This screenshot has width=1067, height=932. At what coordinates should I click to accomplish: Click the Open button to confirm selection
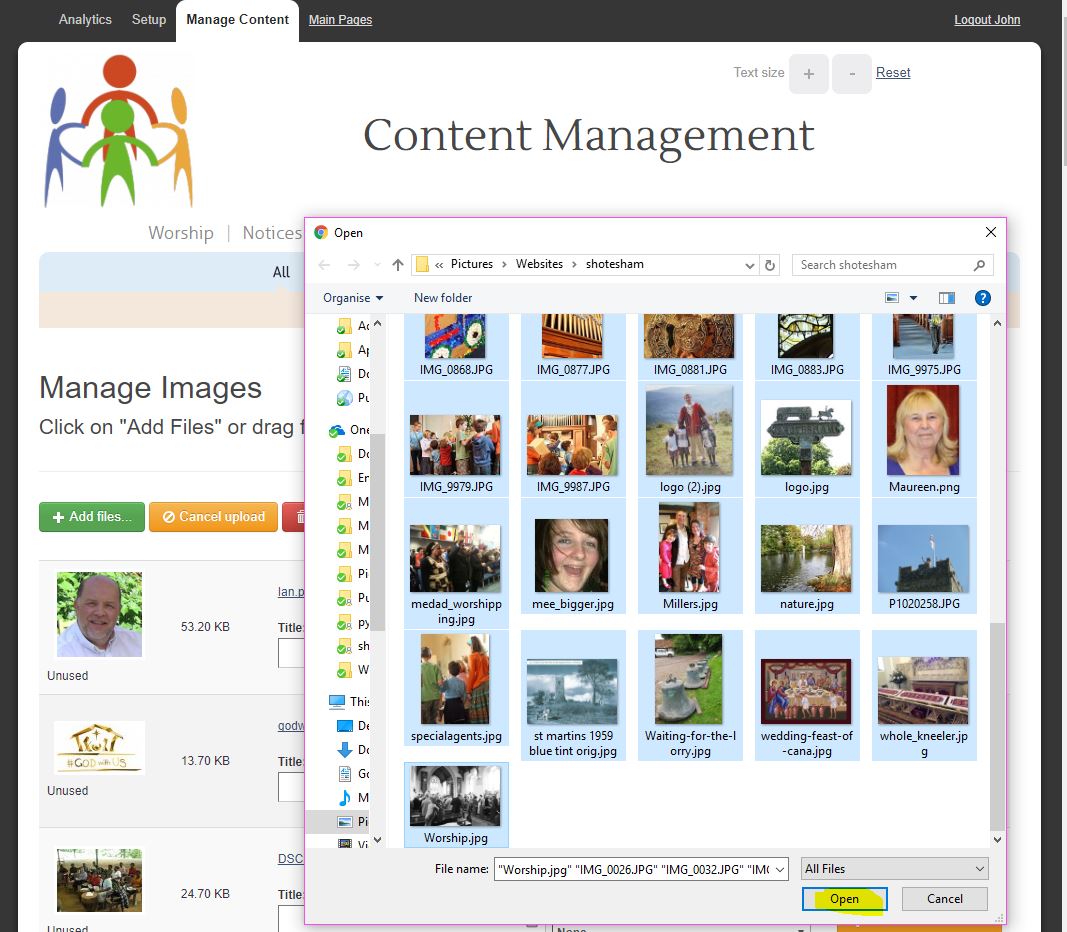(844, 898)
